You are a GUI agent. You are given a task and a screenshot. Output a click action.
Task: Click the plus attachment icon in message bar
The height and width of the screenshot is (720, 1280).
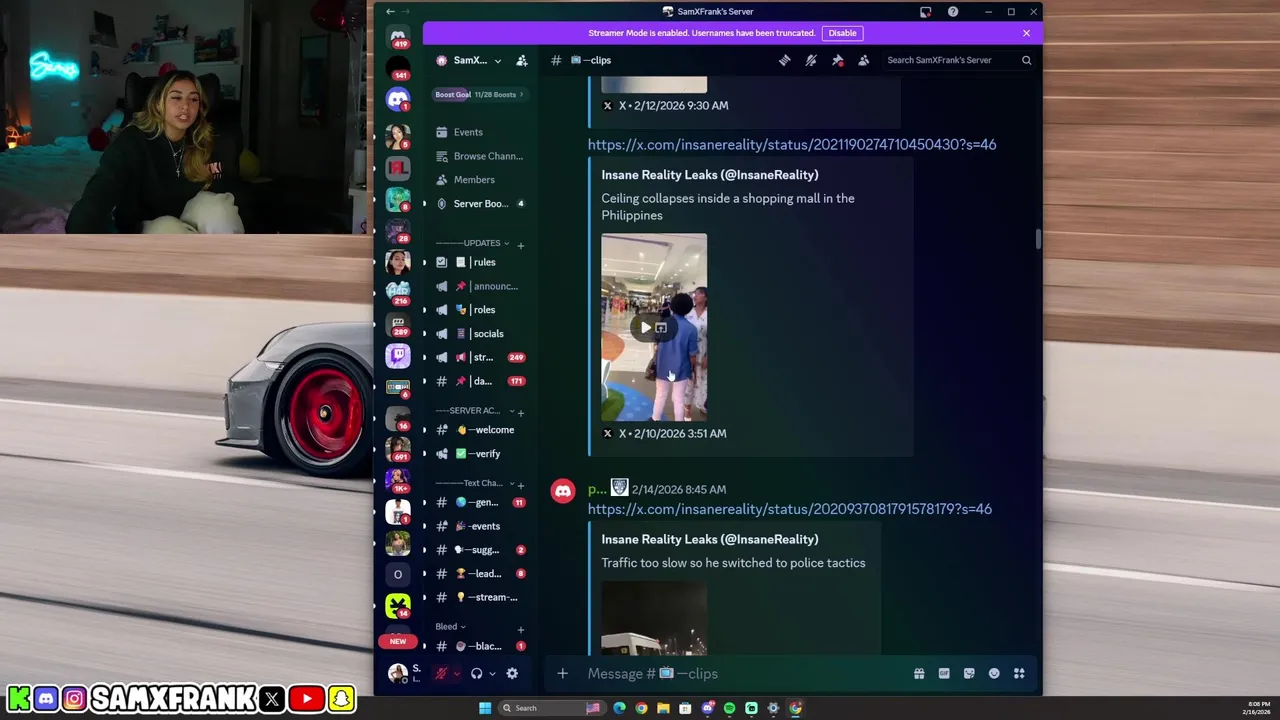pos(562,674)
